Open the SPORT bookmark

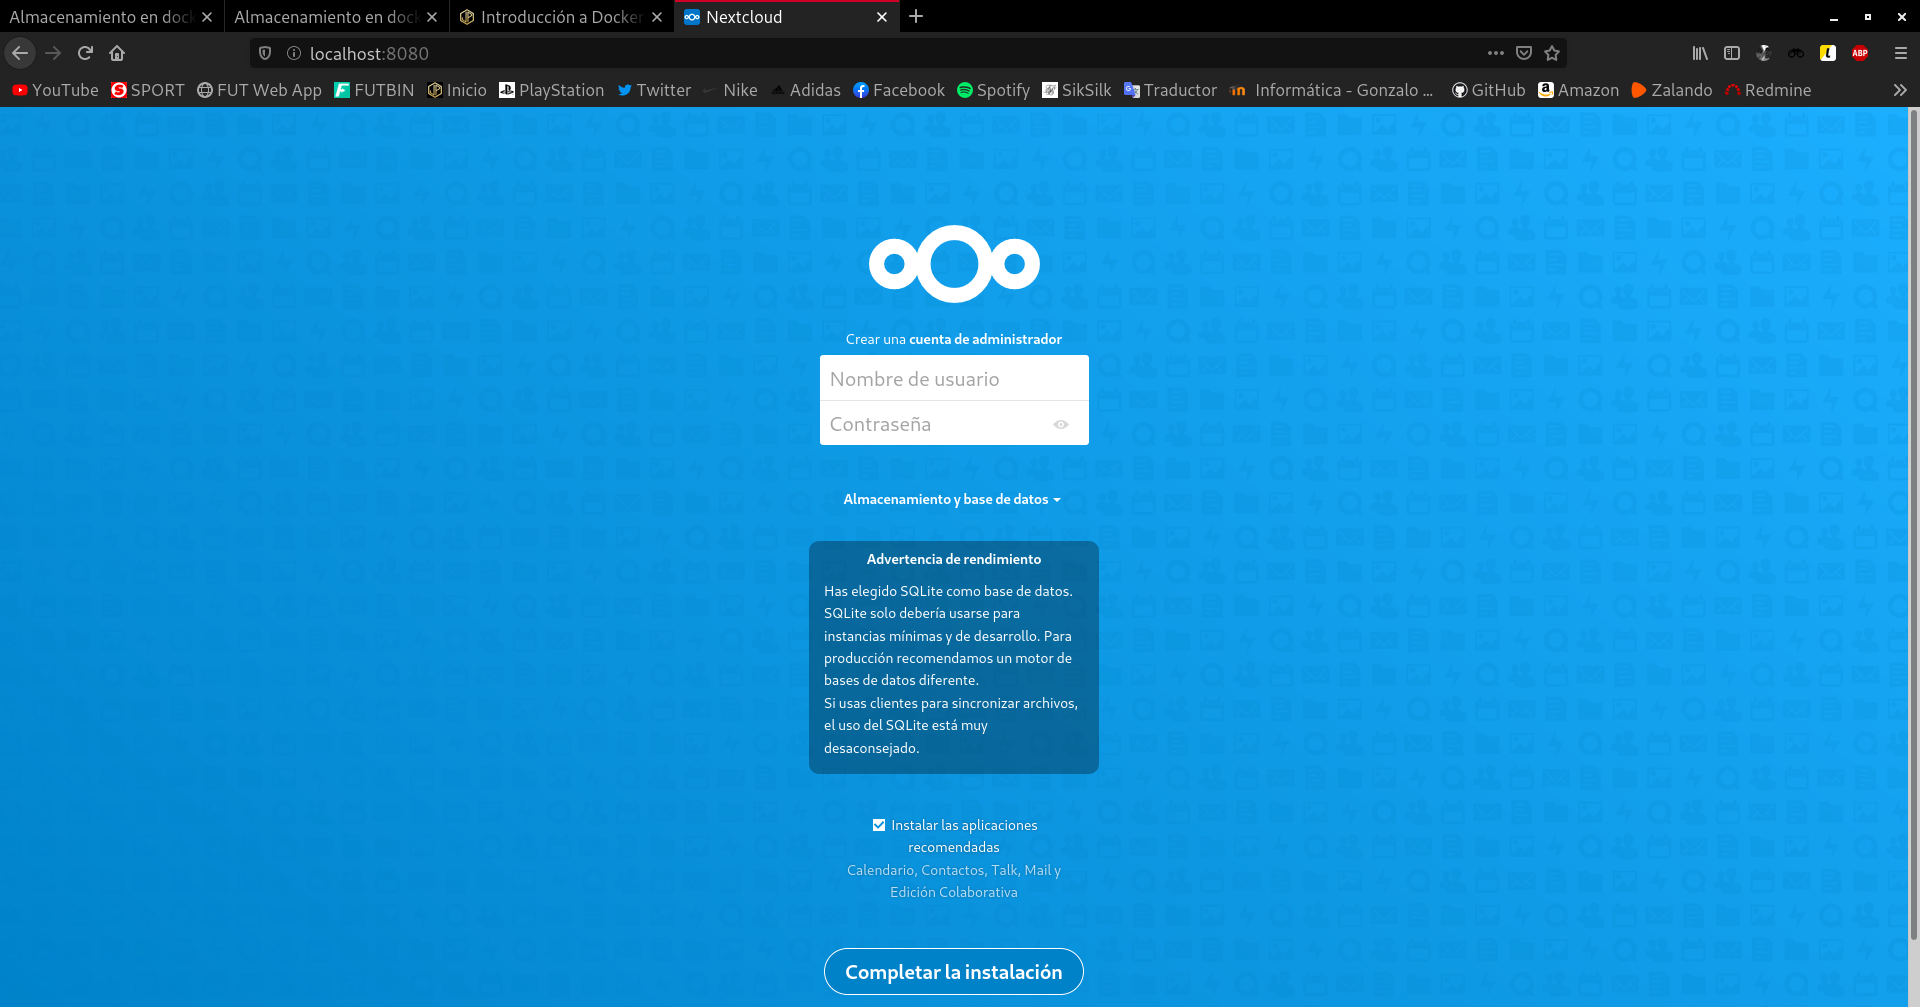coord(148,90)
